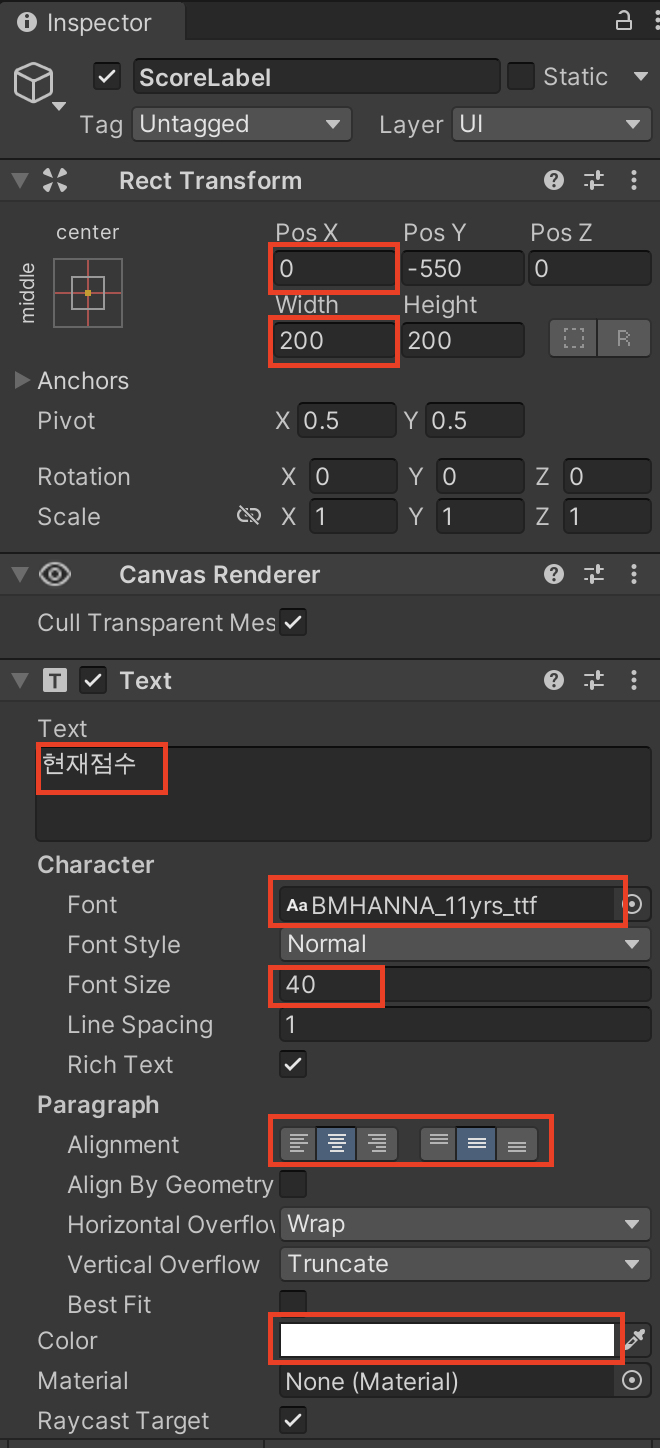
Task: Expand the Anchors foldout
Action: click(22, 381)
